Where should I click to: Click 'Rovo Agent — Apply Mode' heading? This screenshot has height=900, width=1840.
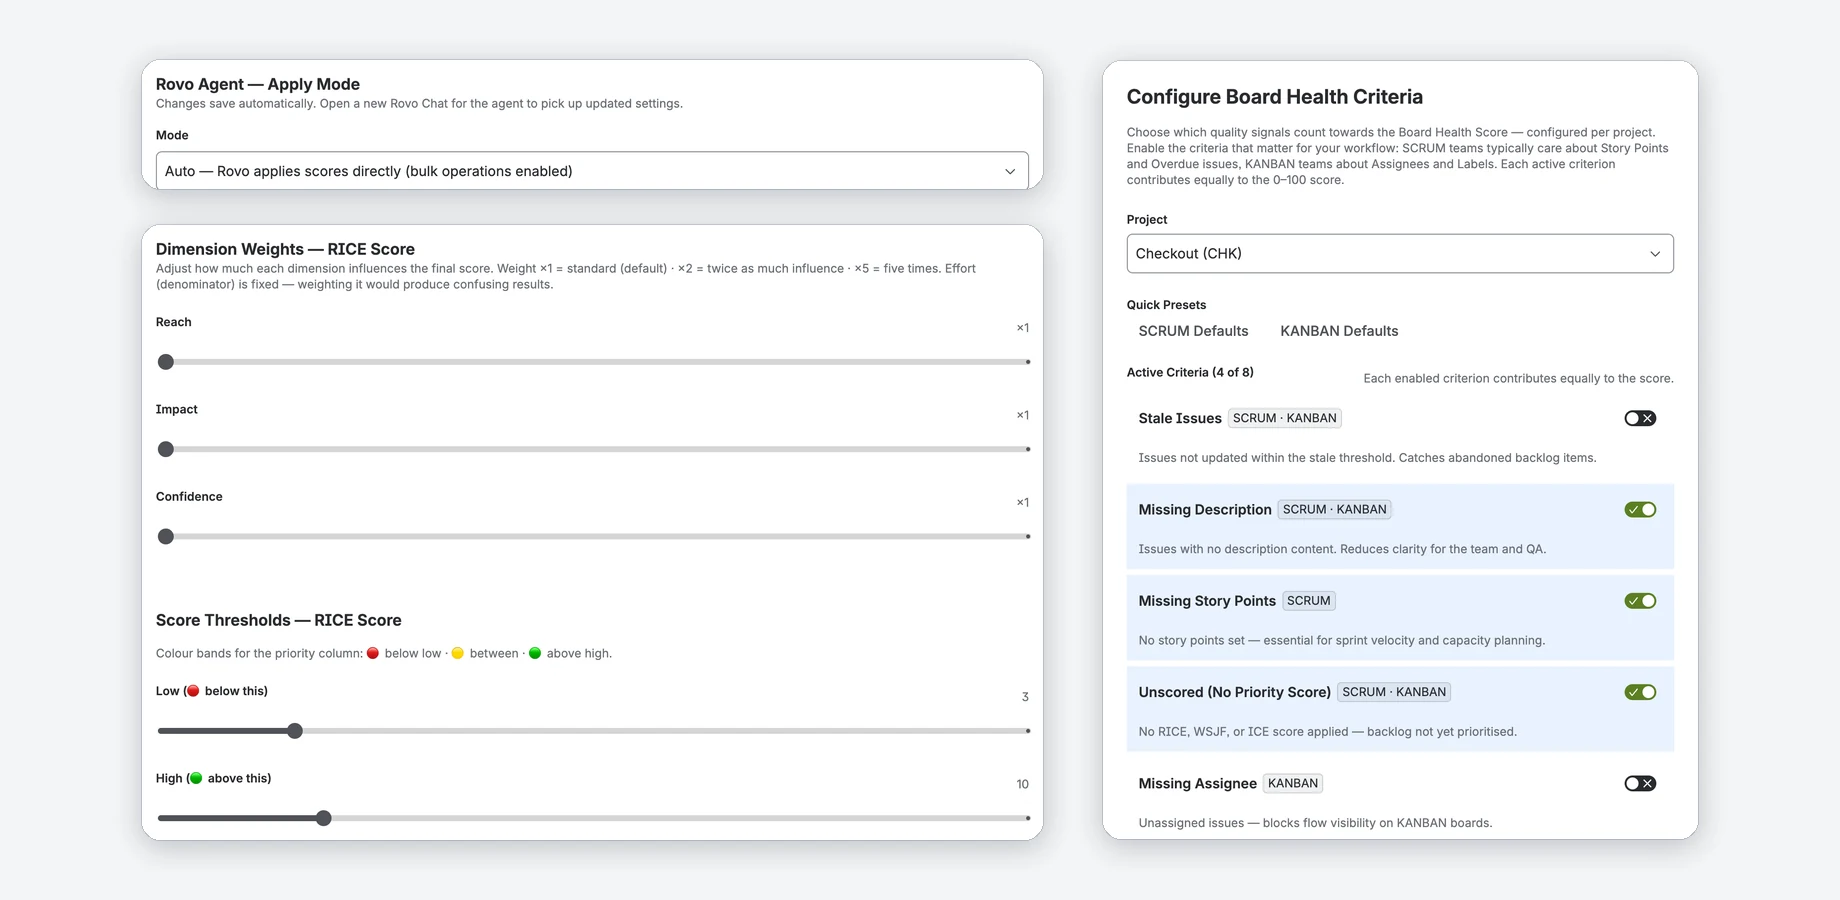[x=258, y=84]
